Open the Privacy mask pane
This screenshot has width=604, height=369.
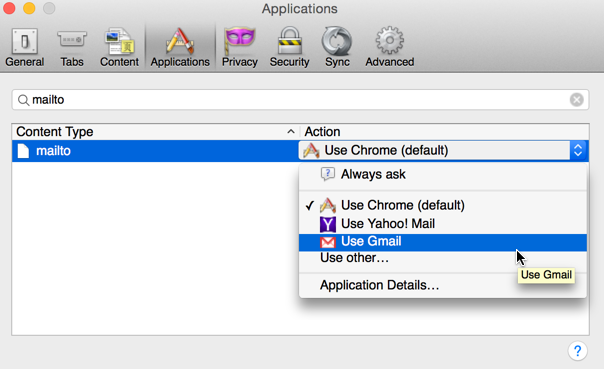[240, 48]
